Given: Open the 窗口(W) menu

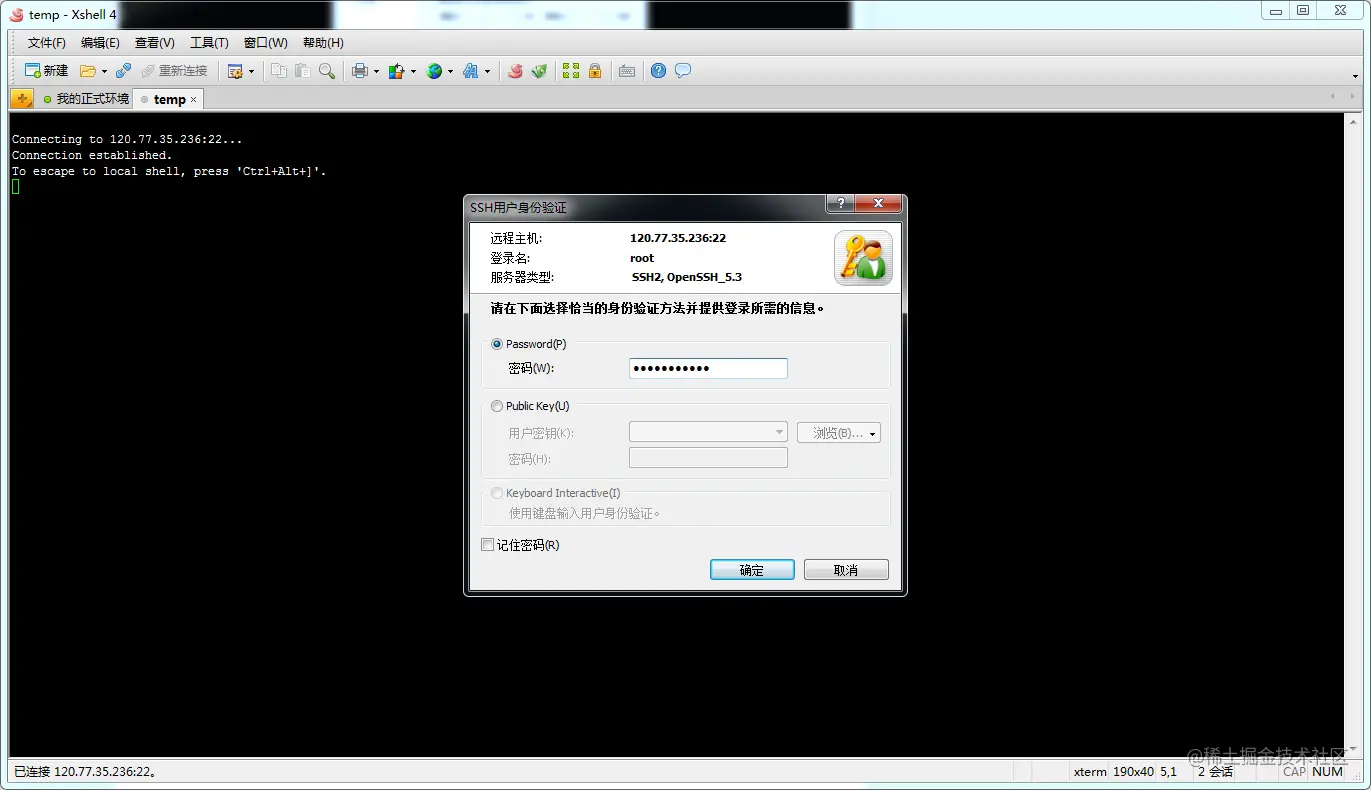Looking at the screenshot, I should (265, 43).
